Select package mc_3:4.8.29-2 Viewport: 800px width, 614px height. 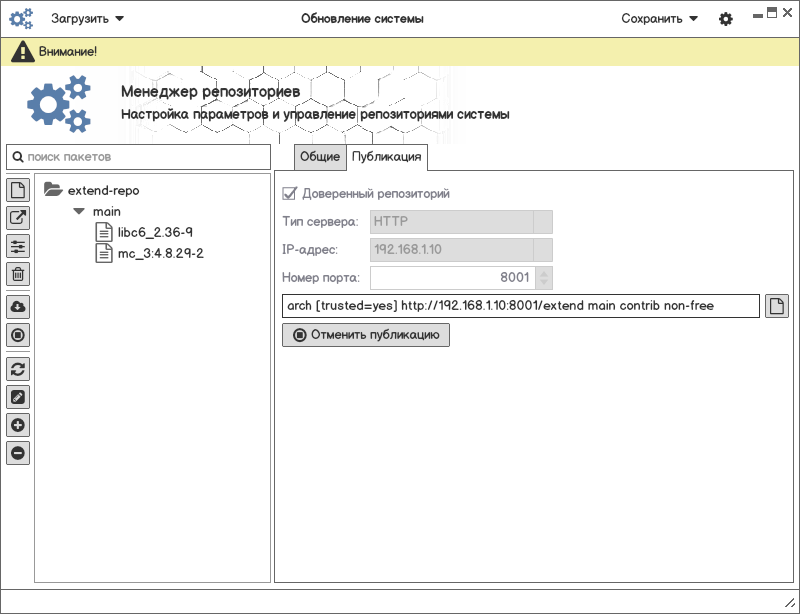click(161, 253)
